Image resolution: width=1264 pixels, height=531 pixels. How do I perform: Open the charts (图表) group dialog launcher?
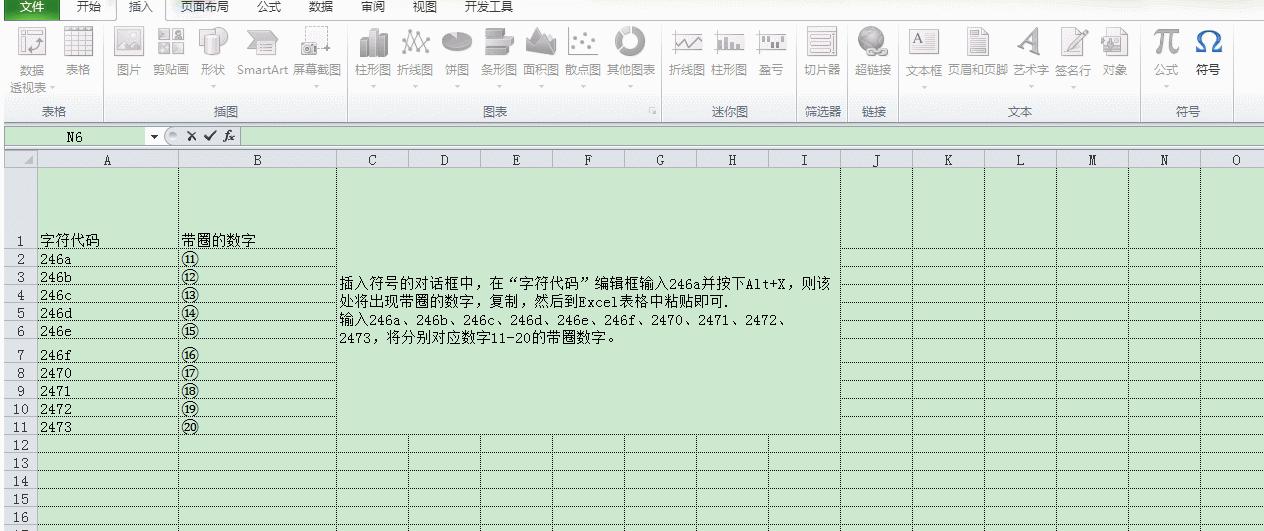[x=653, y=112]
